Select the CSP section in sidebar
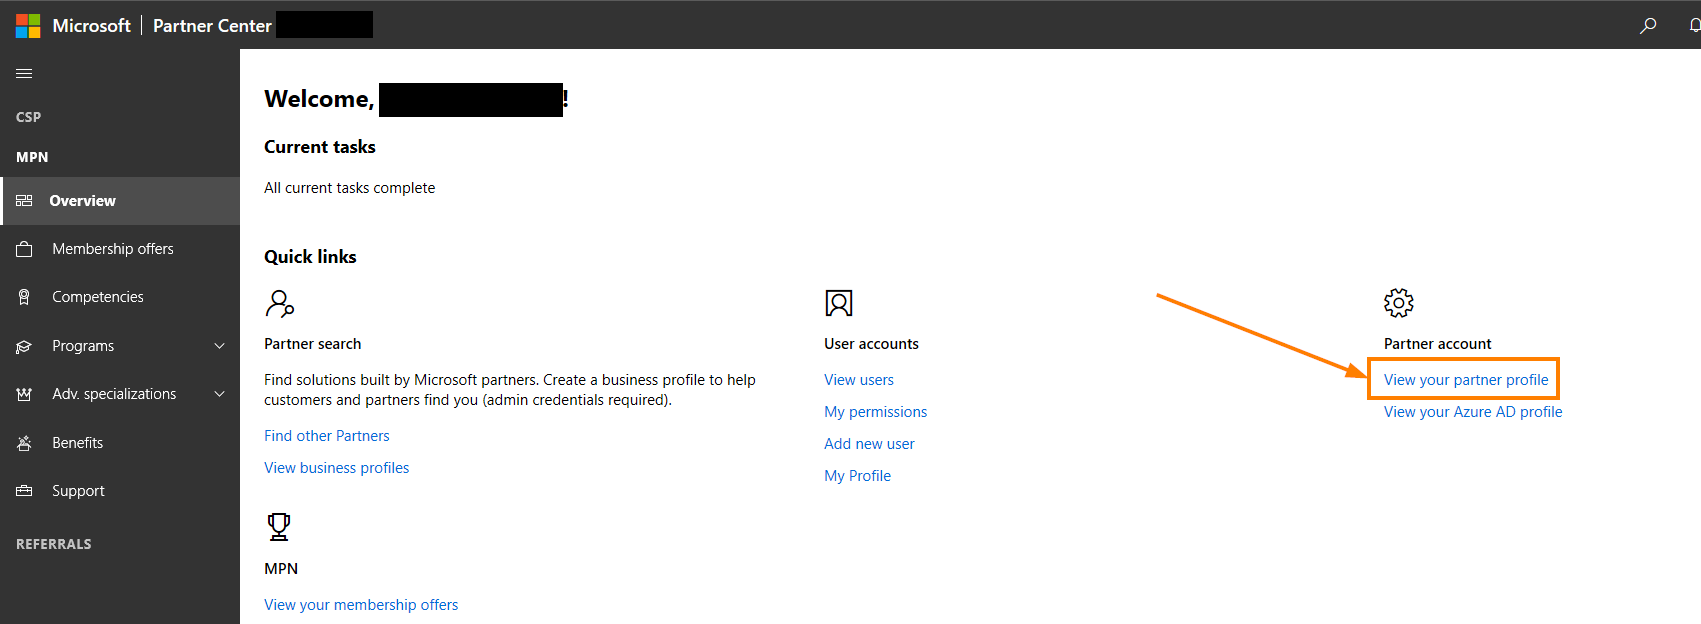The width and height of the screenshot is (1701, 624). [x=29, y=117]
